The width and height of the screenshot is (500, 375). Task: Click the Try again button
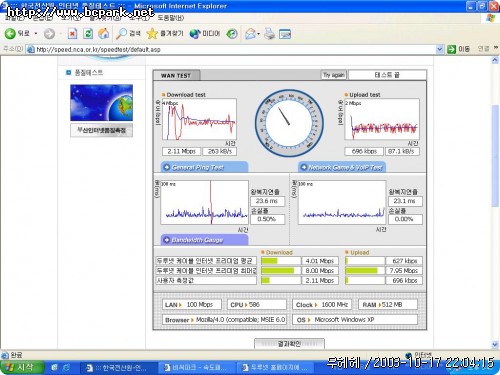[334, 75]
